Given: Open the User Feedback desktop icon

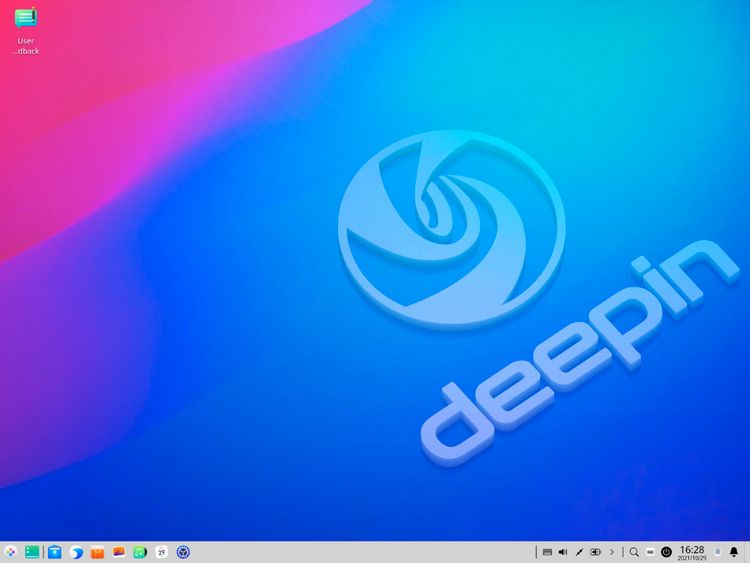Looking at the screenshot, I should click(x=26, y=31).
